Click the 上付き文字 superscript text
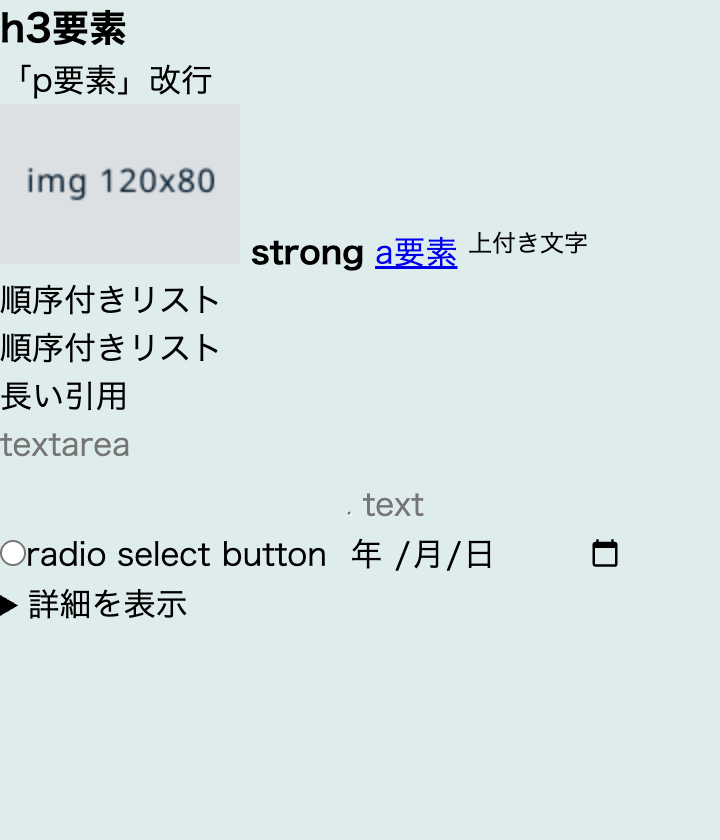720x840 pixels. click(x=528, y=243)
